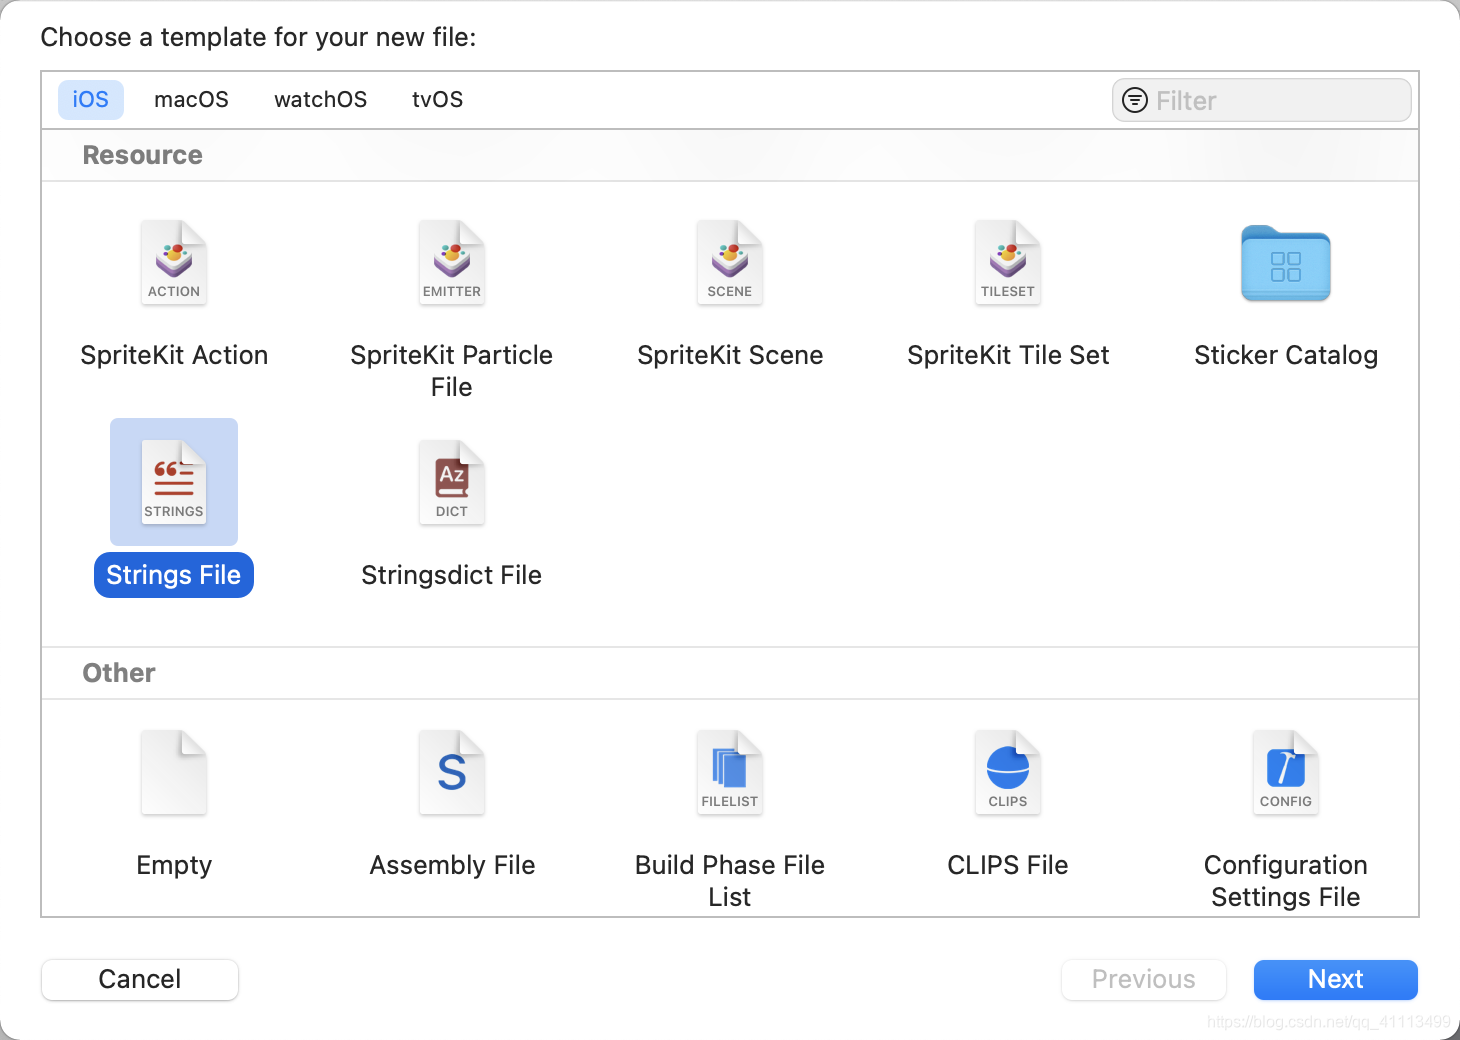Image resolution: width=1460 pixels, height=1040 pixels.
Task: Select the SpriteKit Action template icon
Action: [174, 263]
